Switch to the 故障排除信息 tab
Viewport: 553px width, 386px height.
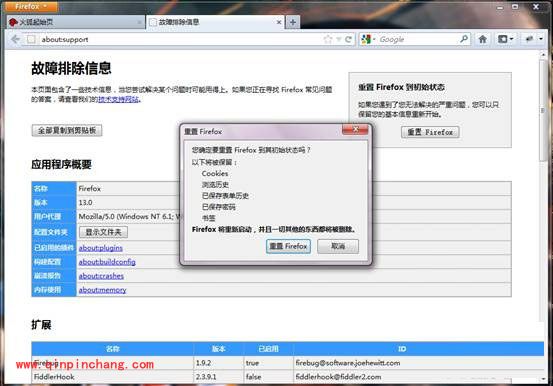pyautogui.click(x=215, y=22)
